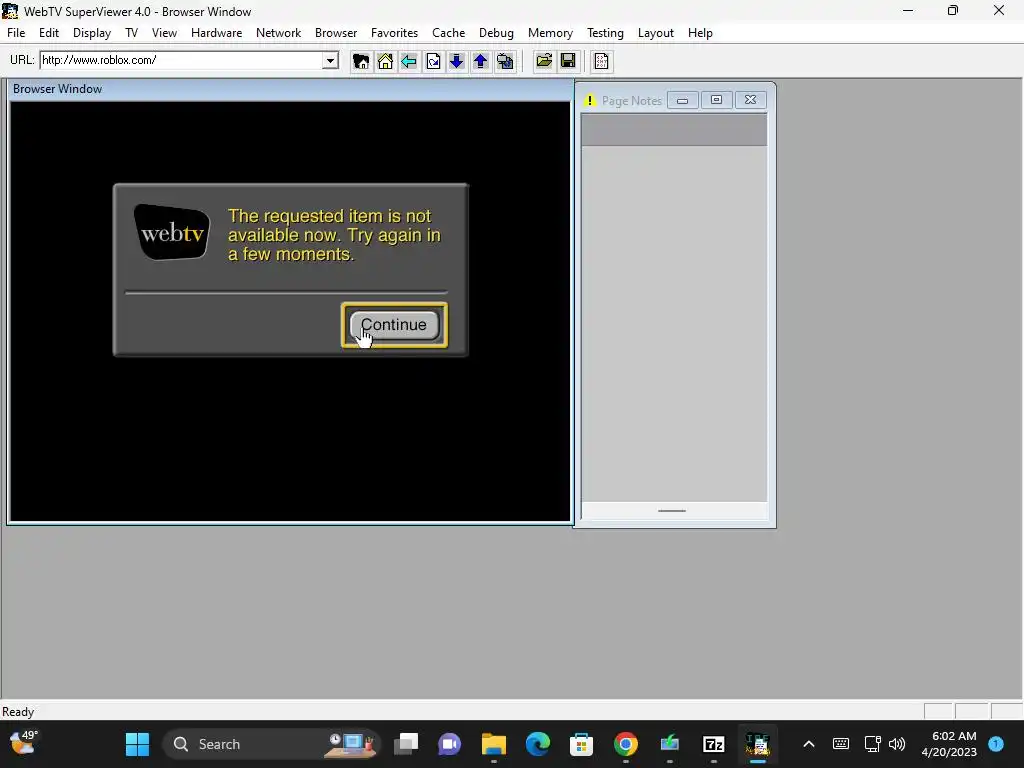Open the Memory menu
Image resolution: width=1024 pixels, height=768 pixels.
(x=550, y=33)
